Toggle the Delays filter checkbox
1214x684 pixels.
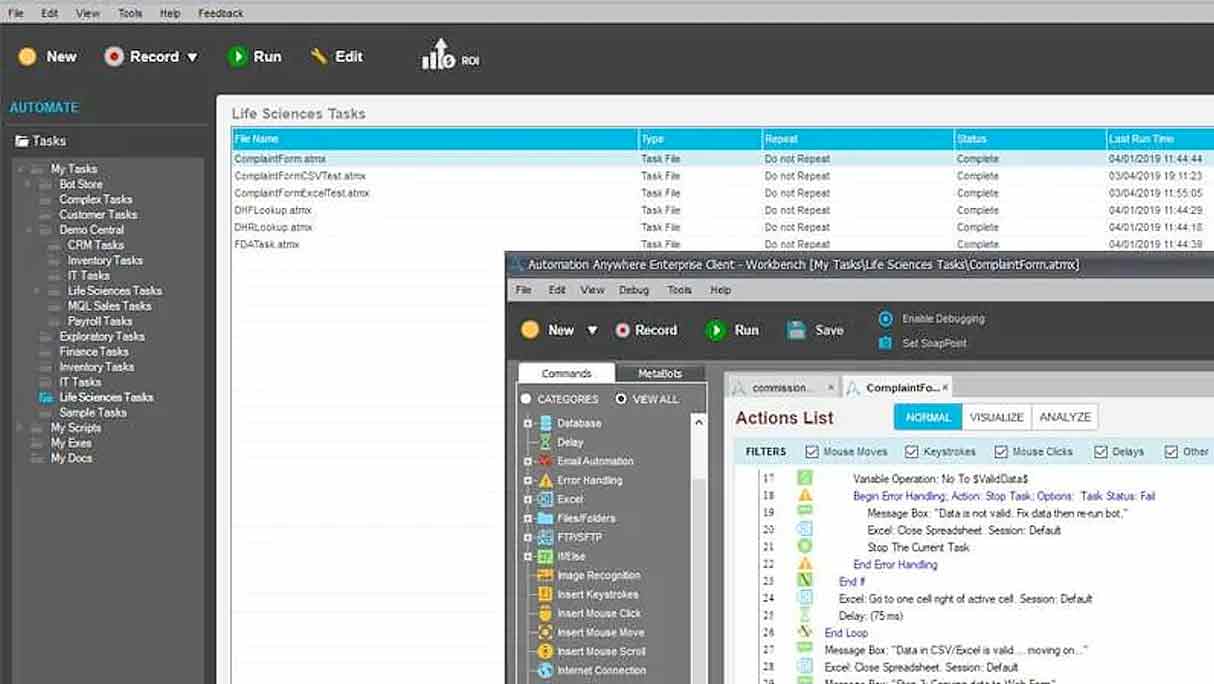point(1100,452)
